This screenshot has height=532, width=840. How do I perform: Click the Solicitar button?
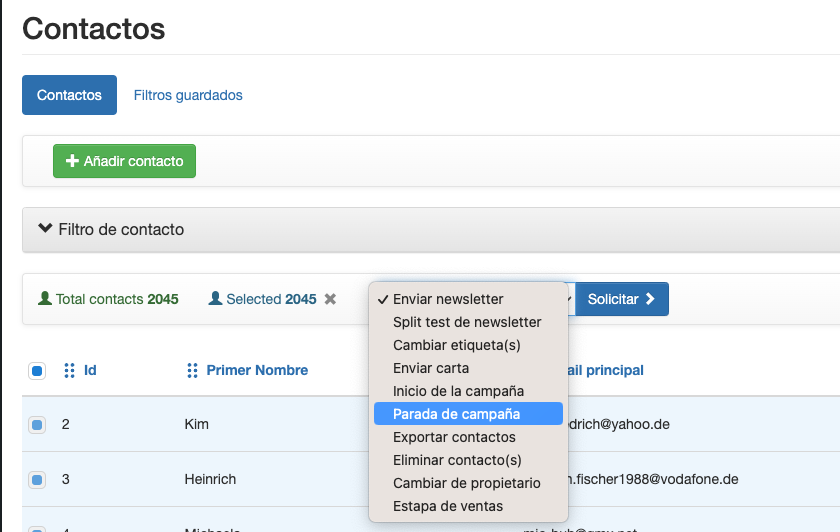click(x=621, y=299)
